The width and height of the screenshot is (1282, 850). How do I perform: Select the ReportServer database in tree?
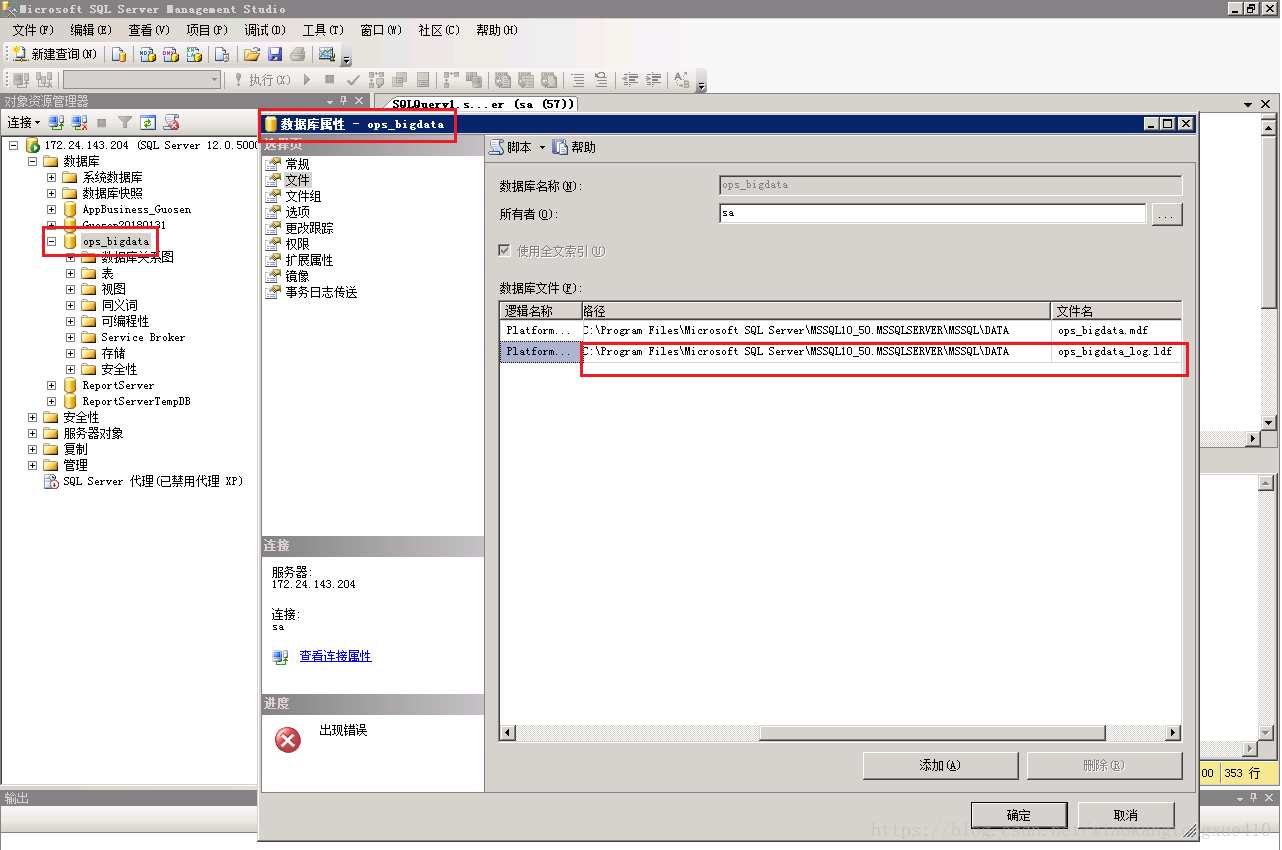[x=118, y=385]
